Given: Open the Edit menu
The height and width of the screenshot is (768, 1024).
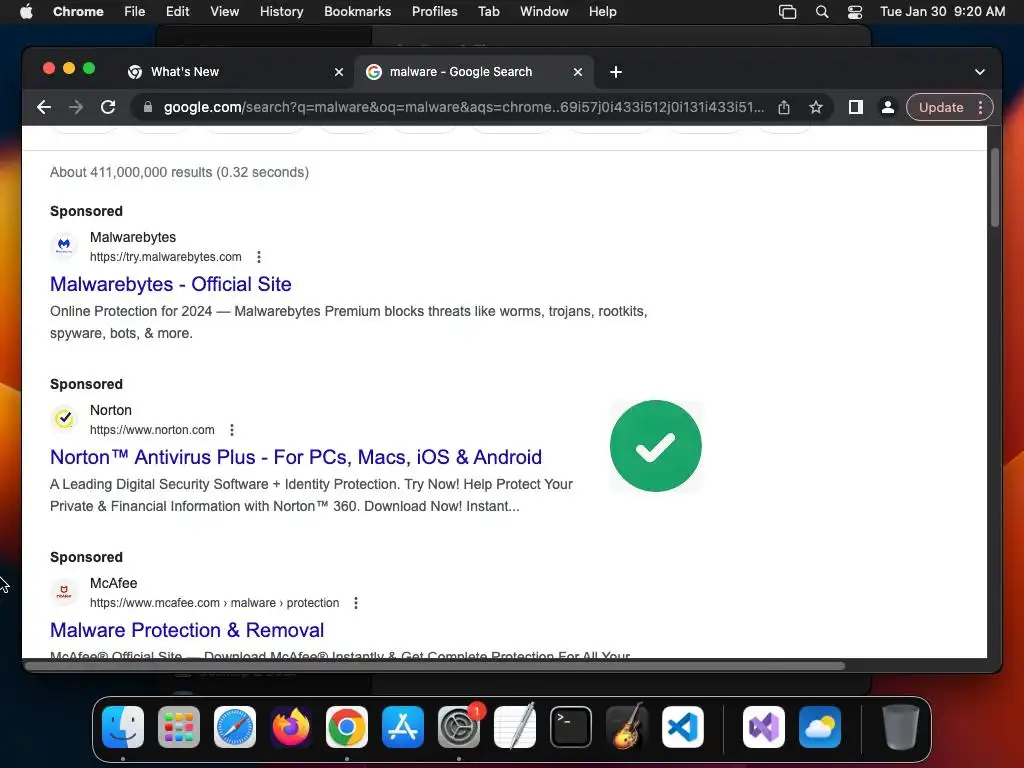Looking at the screenshot, I should [177, 11].
